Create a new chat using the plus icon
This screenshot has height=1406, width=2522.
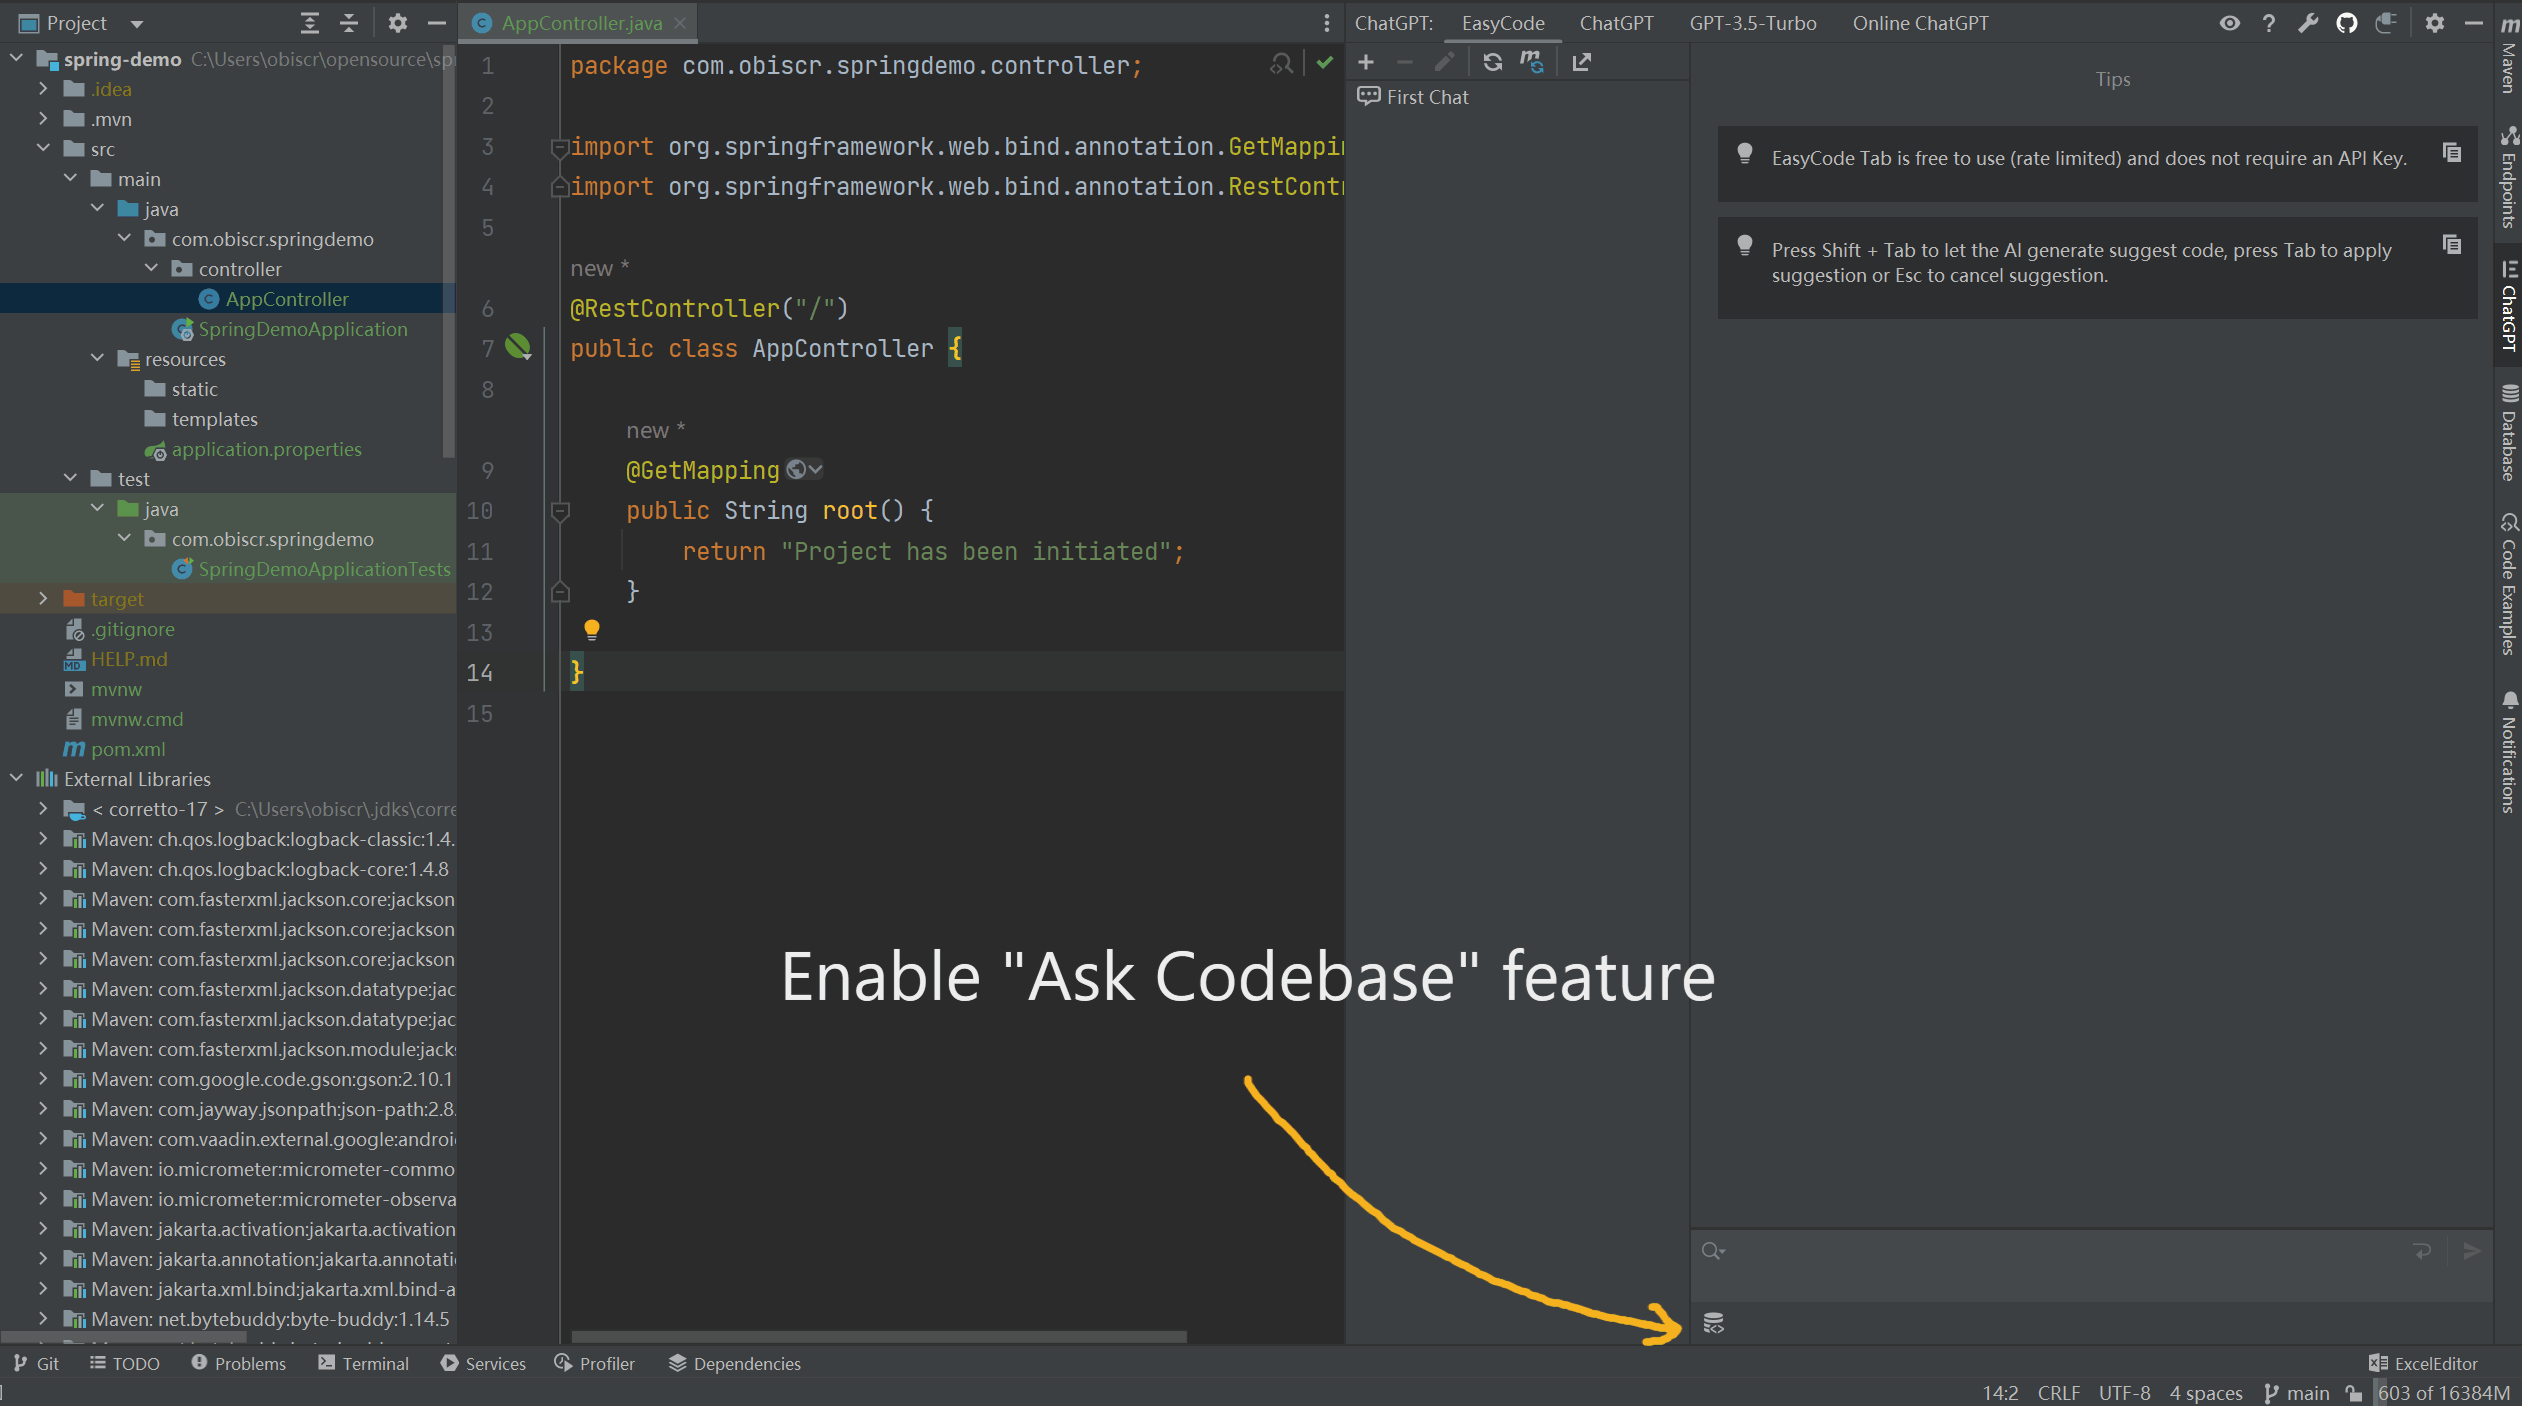point(1365,62)
